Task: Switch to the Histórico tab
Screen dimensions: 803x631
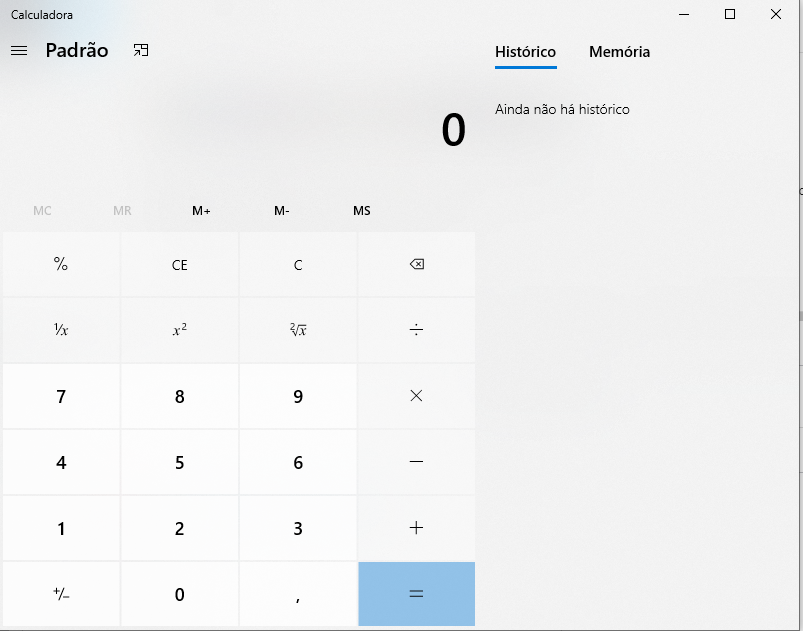Action: pyautogui.click(x=524, y=52)
